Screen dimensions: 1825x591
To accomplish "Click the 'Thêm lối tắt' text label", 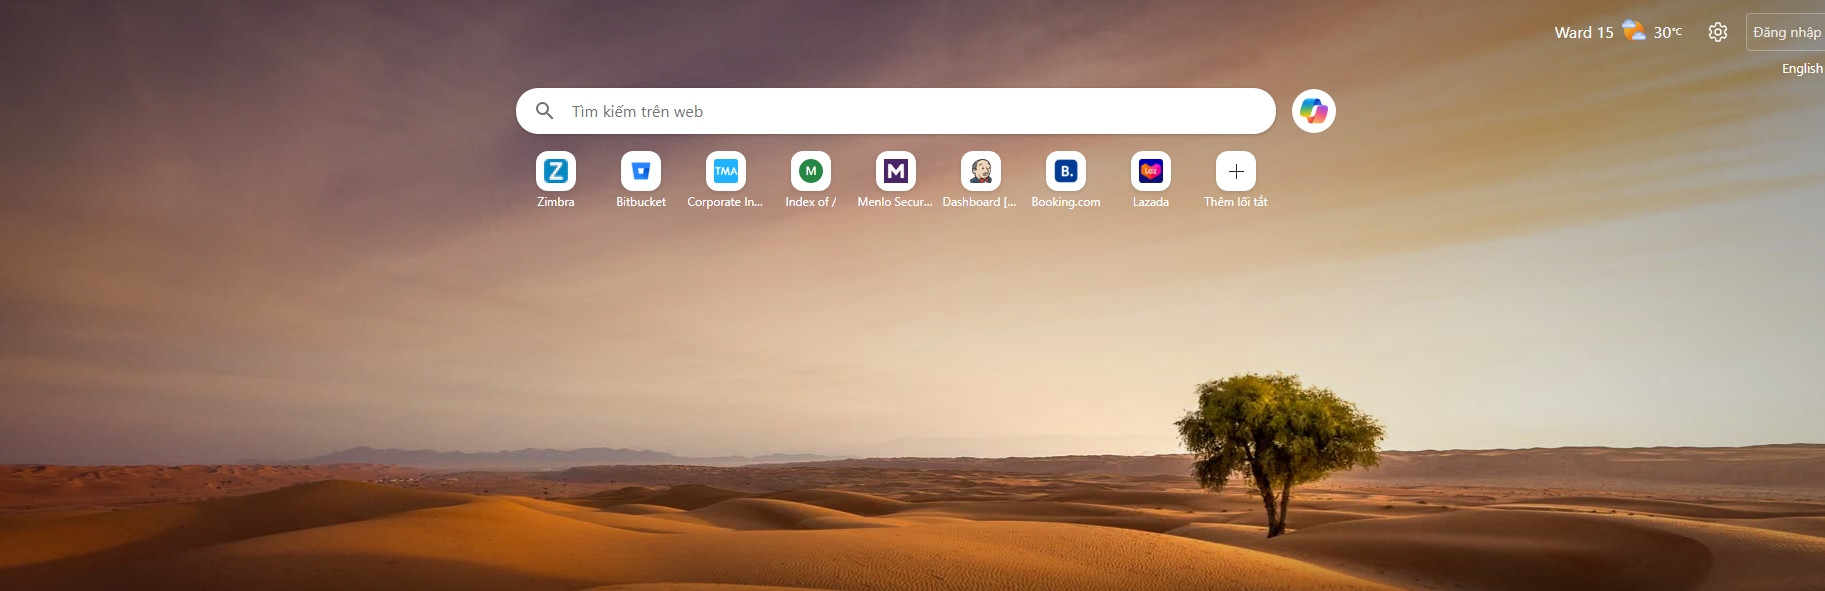I will pos(1235,202).
